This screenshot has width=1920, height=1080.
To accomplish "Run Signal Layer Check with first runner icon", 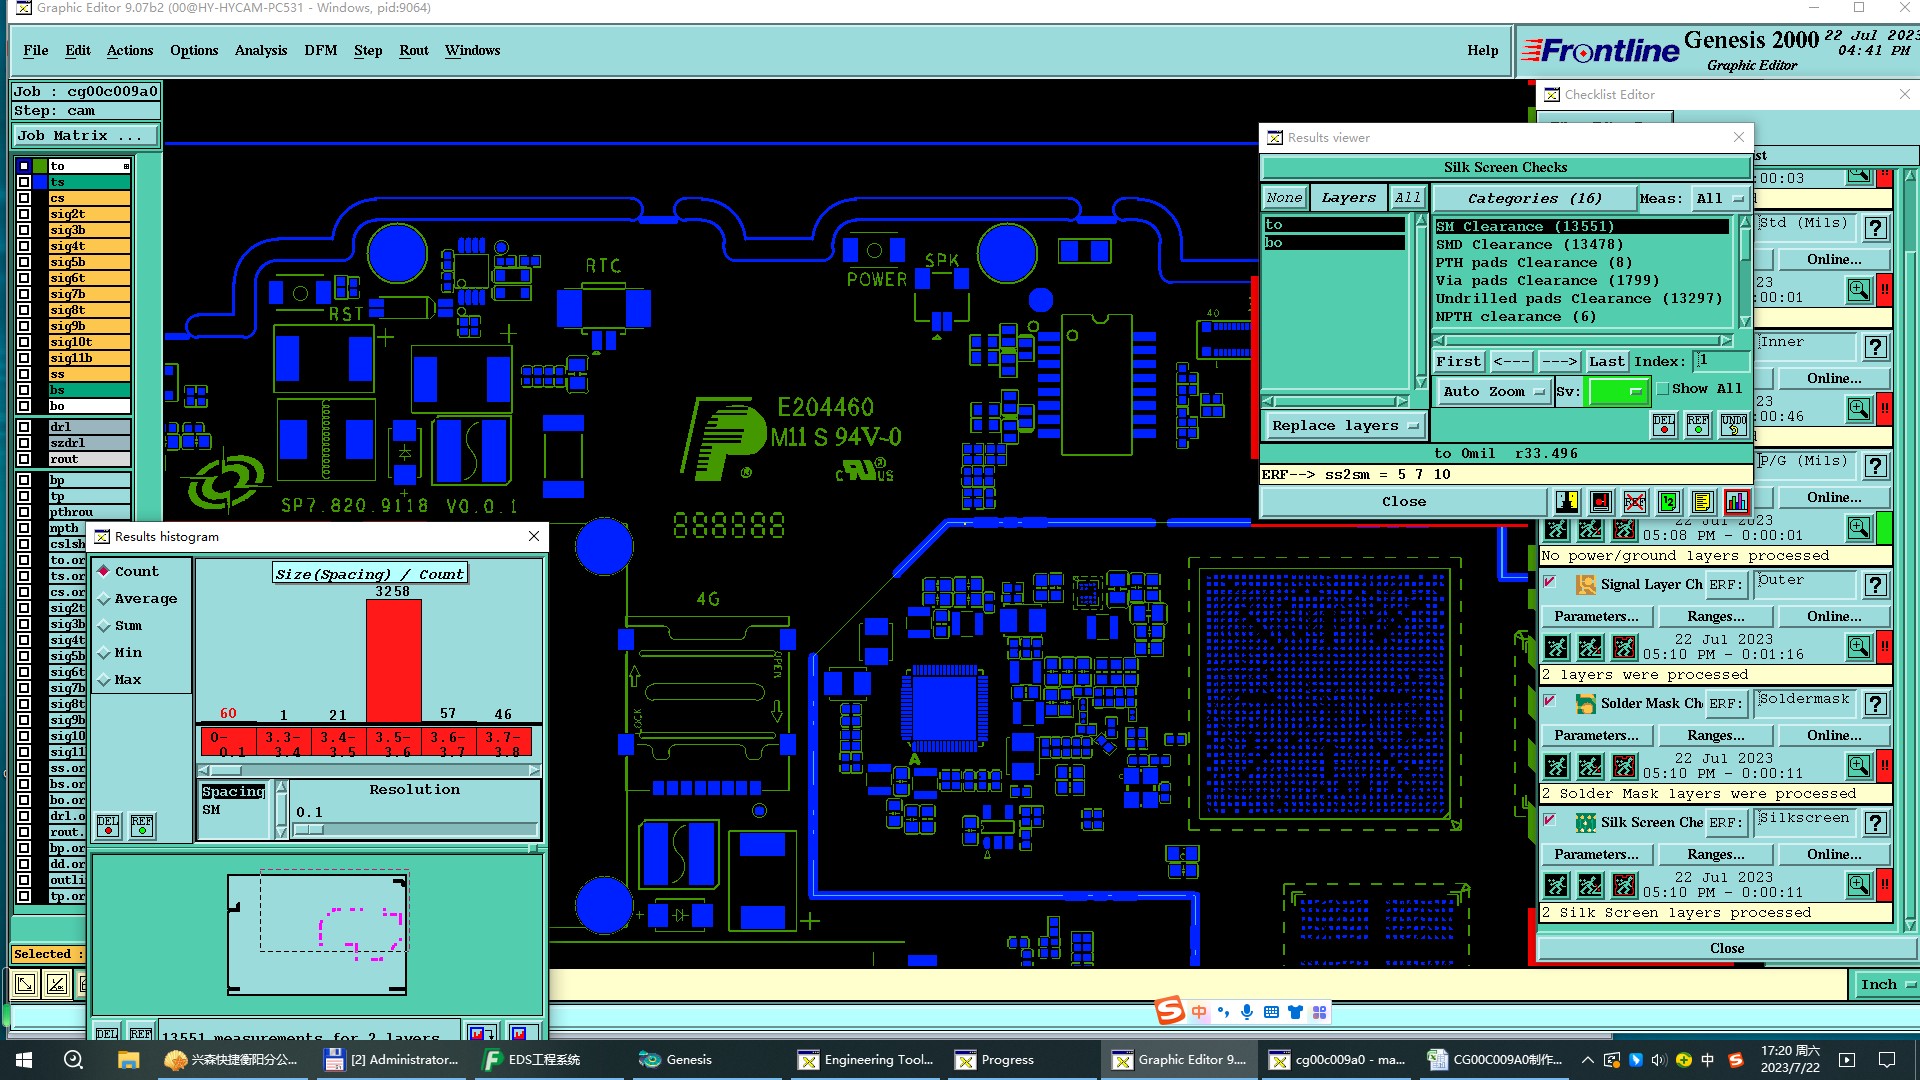I will (1556, 648).
